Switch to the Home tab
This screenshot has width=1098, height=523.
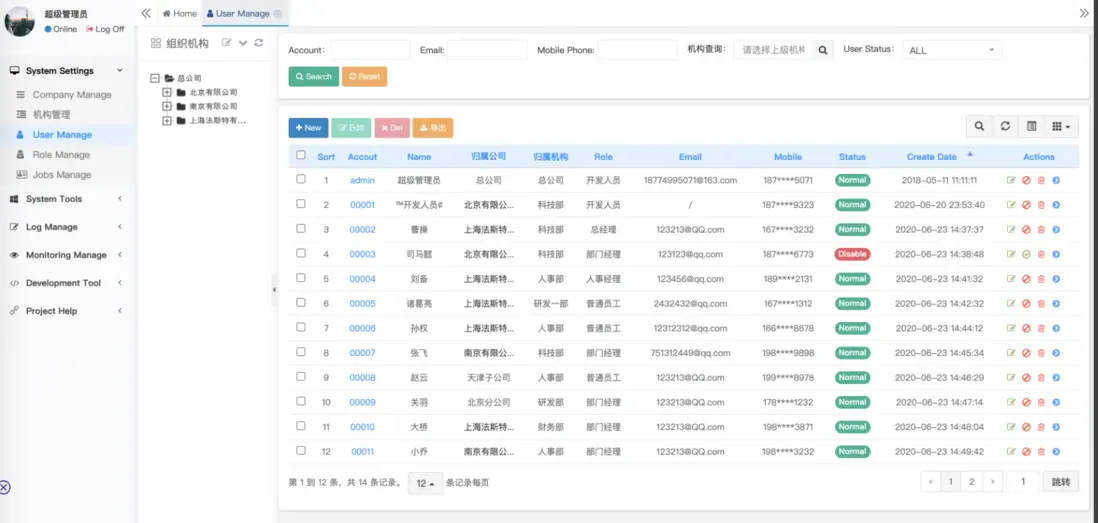pos(180,14)
